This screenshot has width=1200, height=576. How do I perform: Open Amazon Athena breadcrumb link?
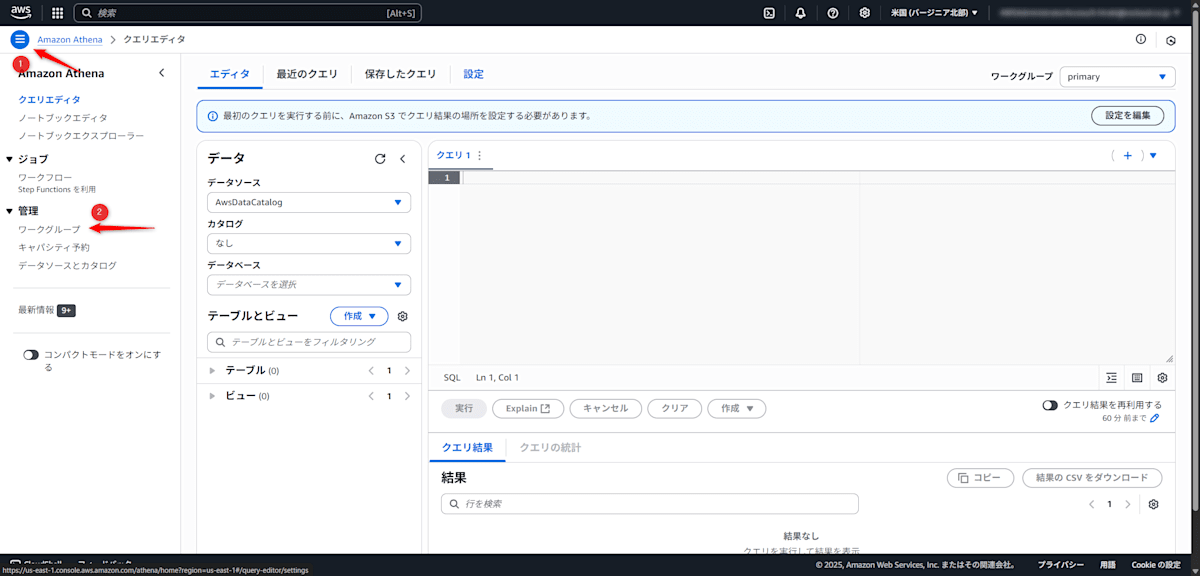69,39
